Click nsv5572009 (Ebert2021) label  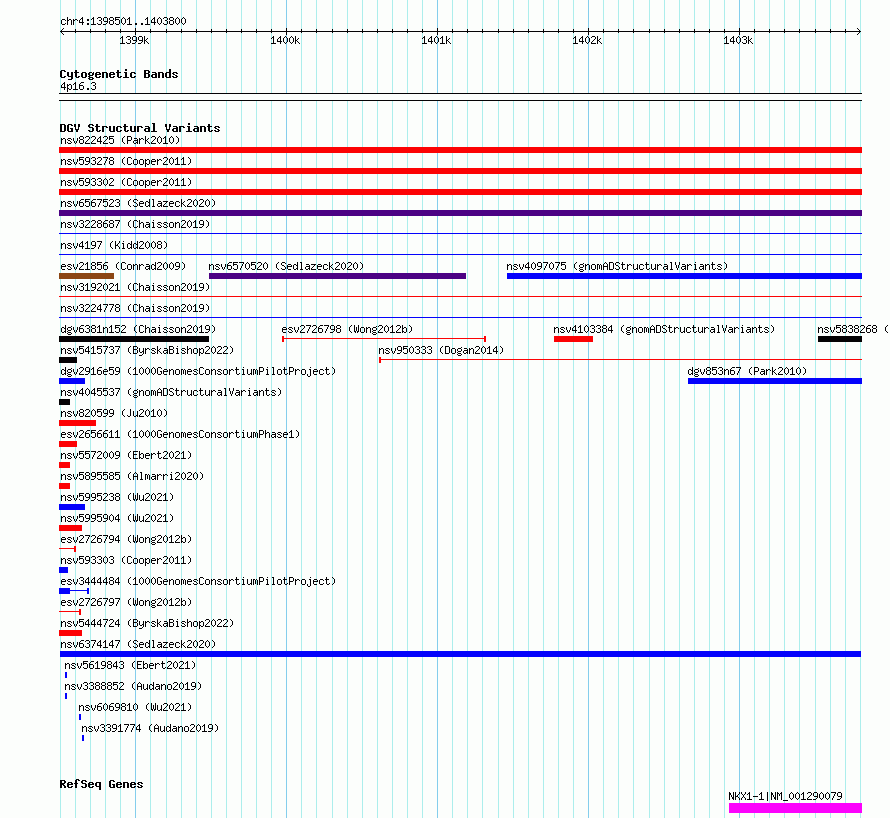coord(126,455)
